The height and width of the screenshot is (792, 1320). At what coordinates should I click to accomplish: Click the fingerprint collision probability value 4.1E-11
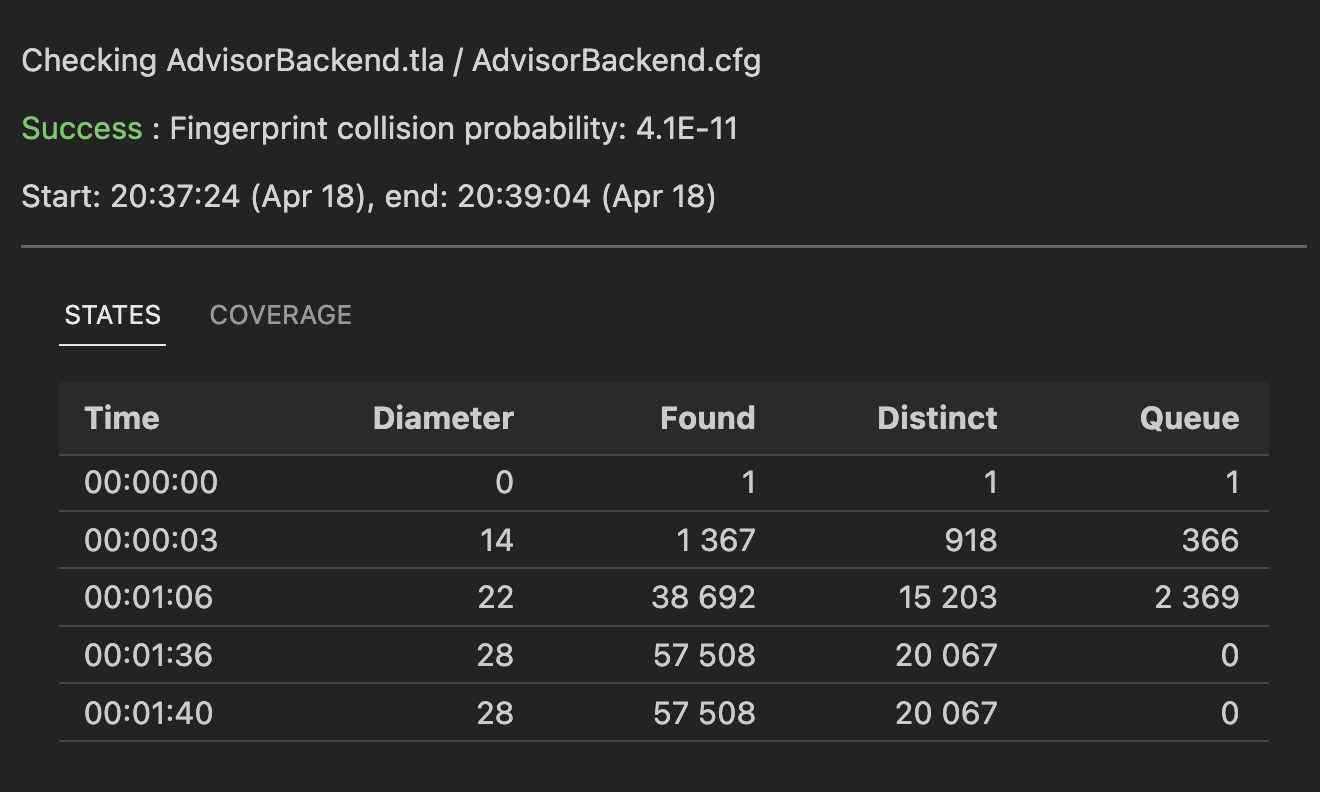click(x=687, y=129)
